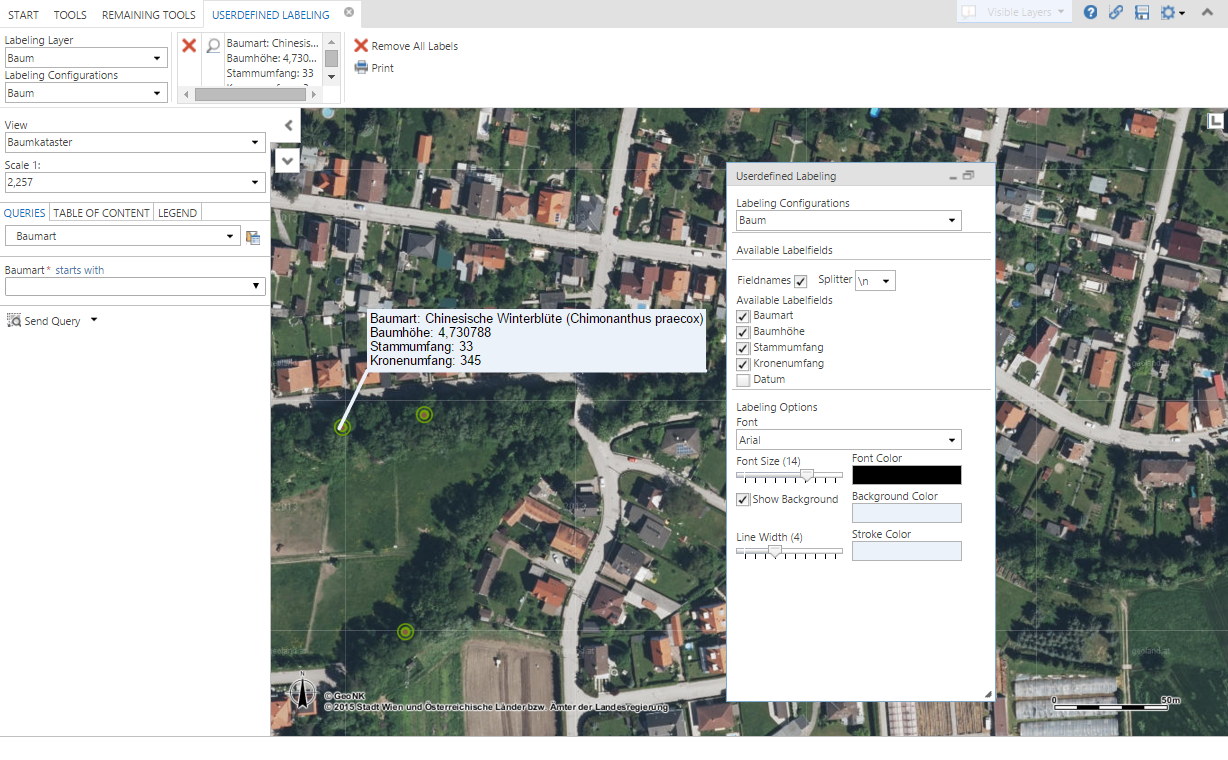The width and height of the screenshot is (1228, 760).
Task: Enable the Datum label field
Action: click(x=742, y=380)
